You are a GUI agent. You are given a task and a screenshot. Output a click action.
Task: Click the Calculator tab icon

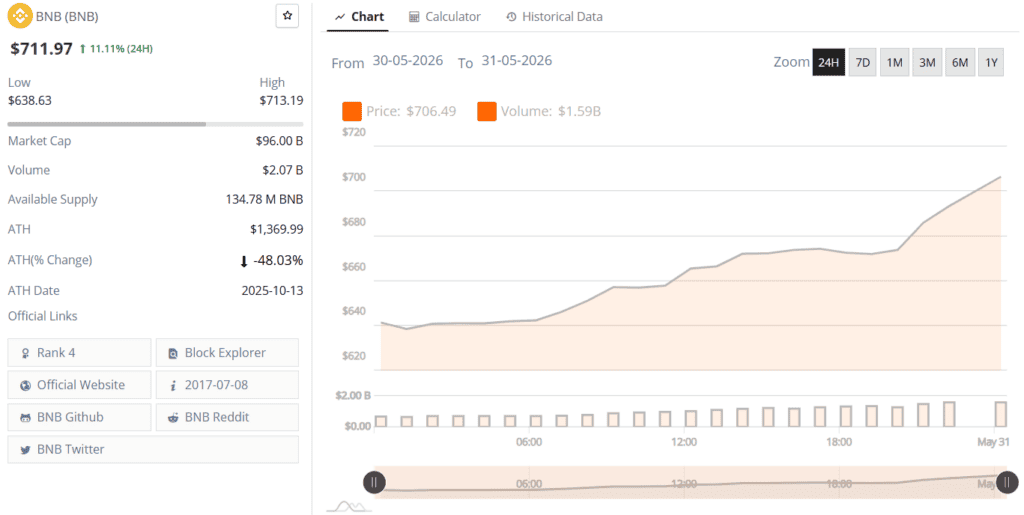(x=414, y=17)
